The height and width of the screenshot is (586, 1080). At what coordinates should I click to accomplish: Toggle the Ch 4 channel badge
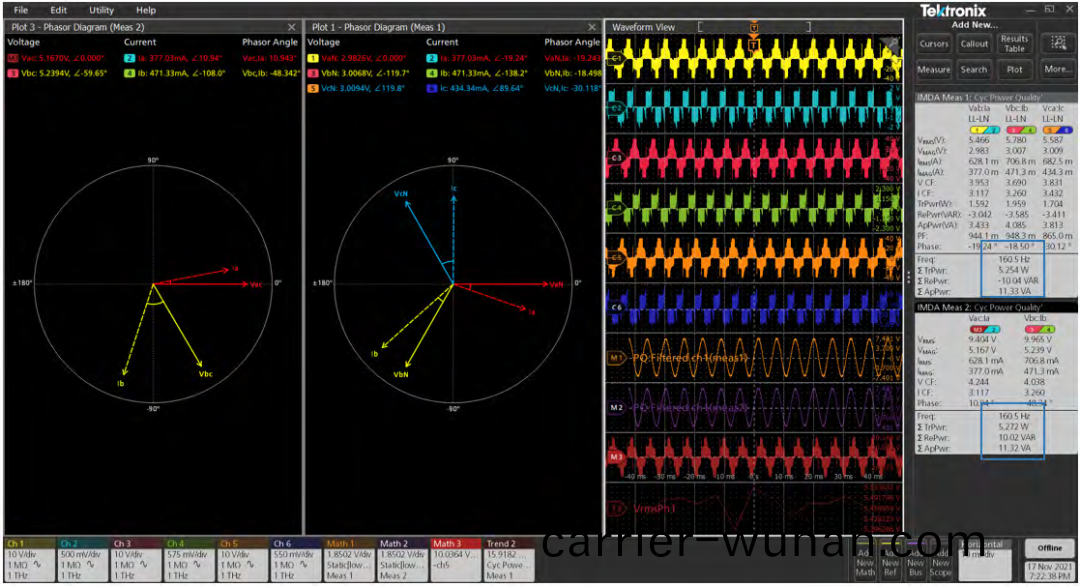coord(188,560)
